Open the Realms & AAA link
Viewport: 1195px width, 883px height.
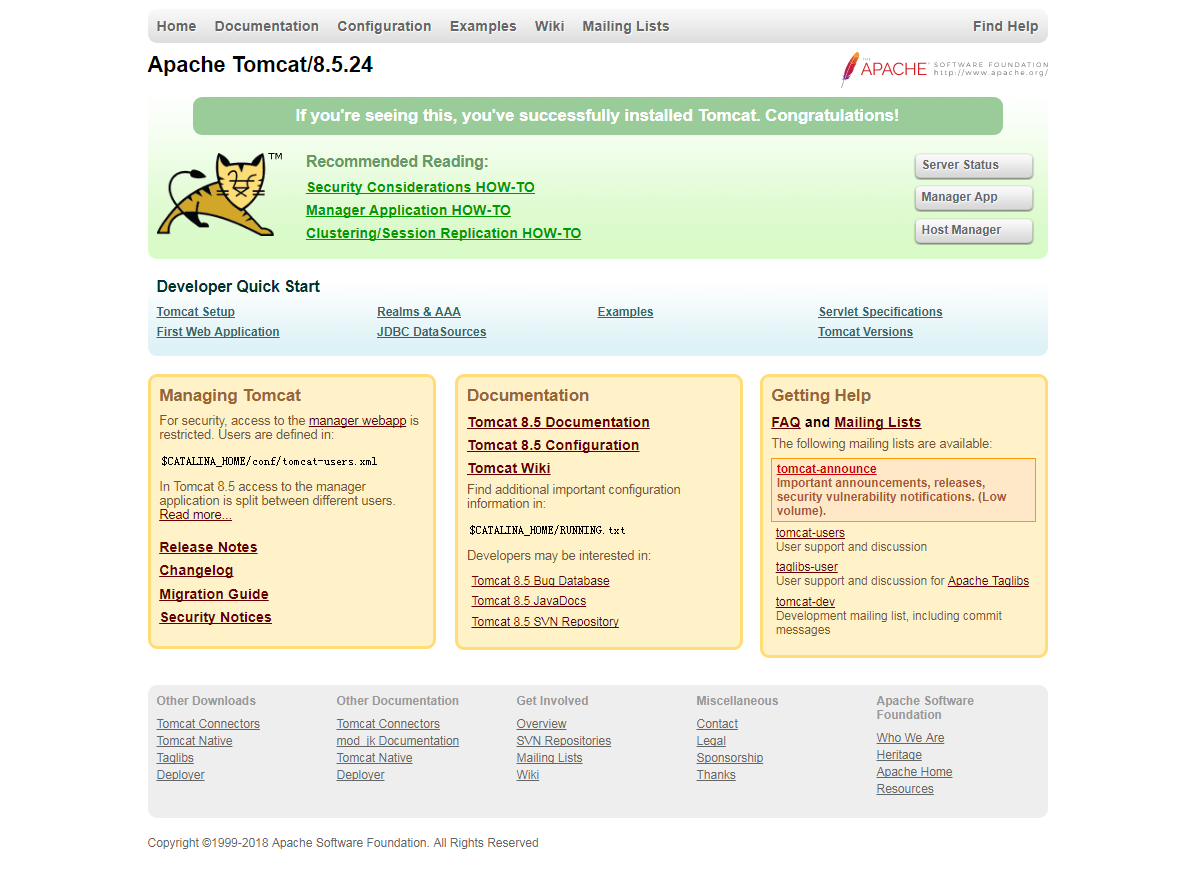[x=418, y=312]
